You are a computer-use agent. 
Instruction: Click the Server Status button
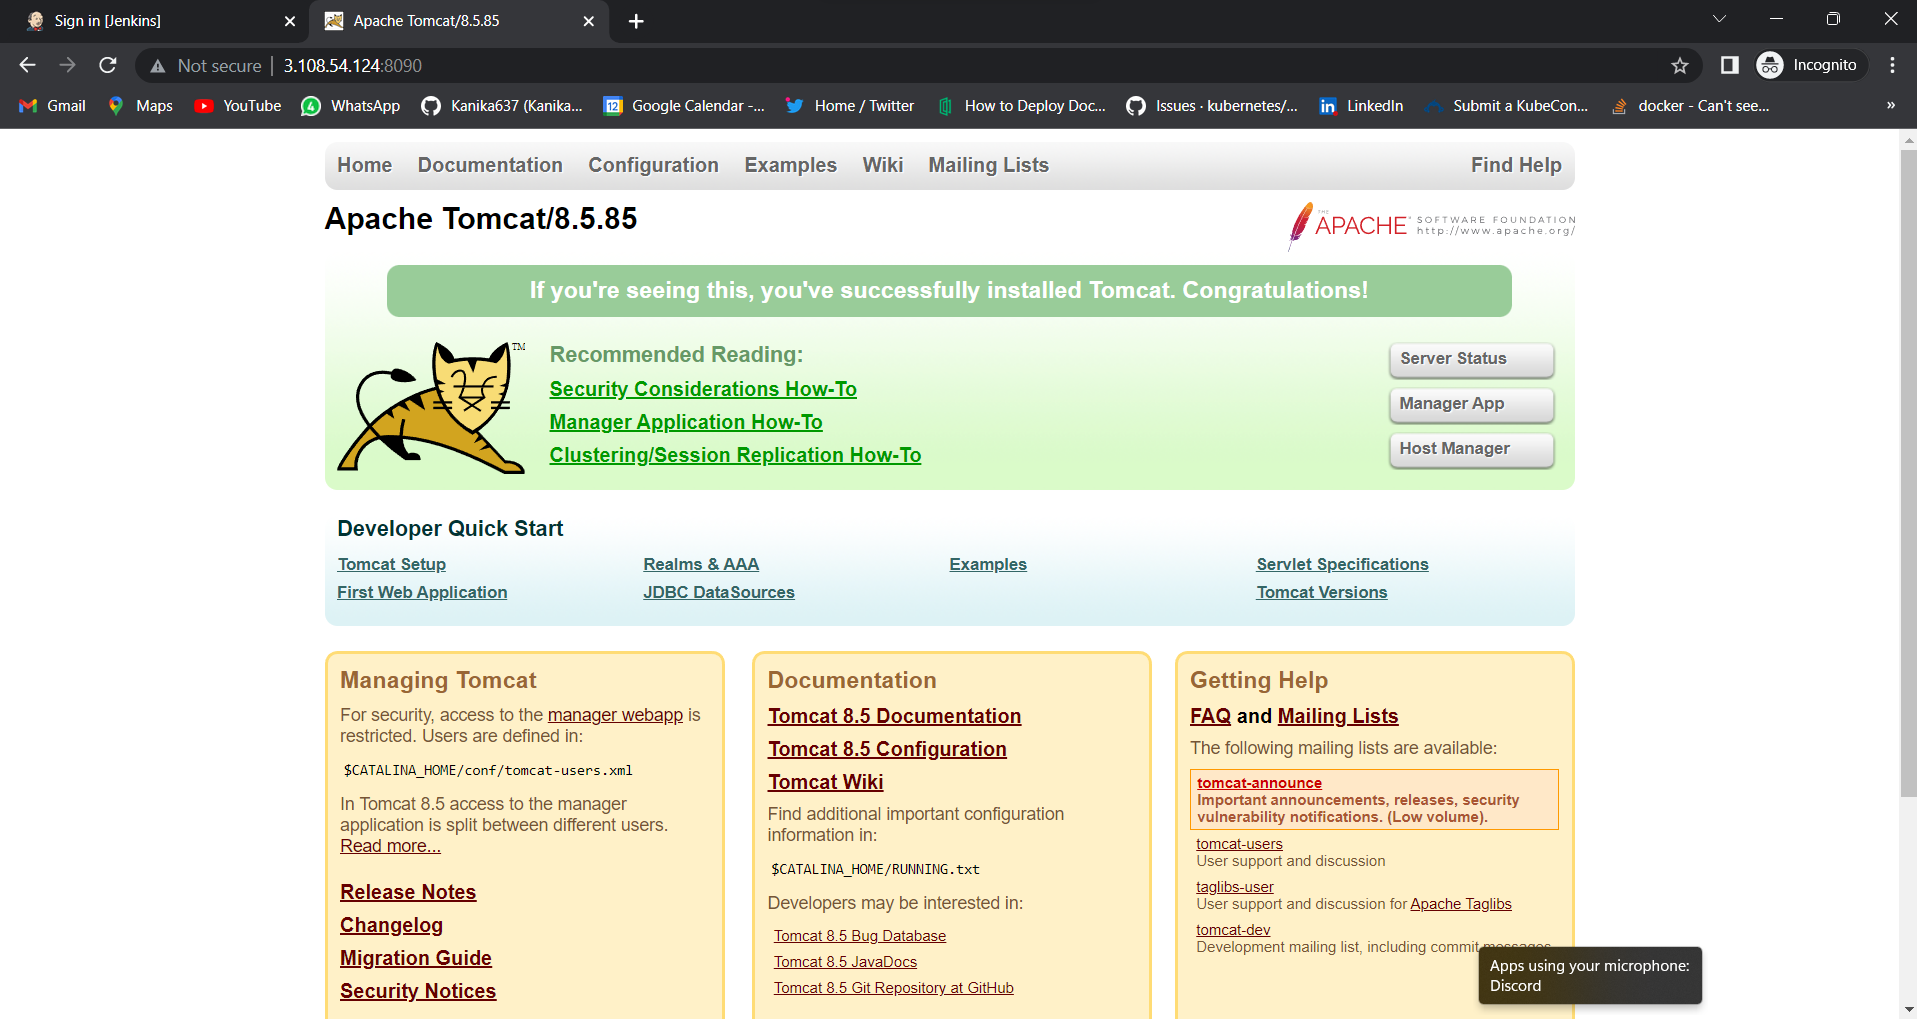click(x=1471, y=359)
